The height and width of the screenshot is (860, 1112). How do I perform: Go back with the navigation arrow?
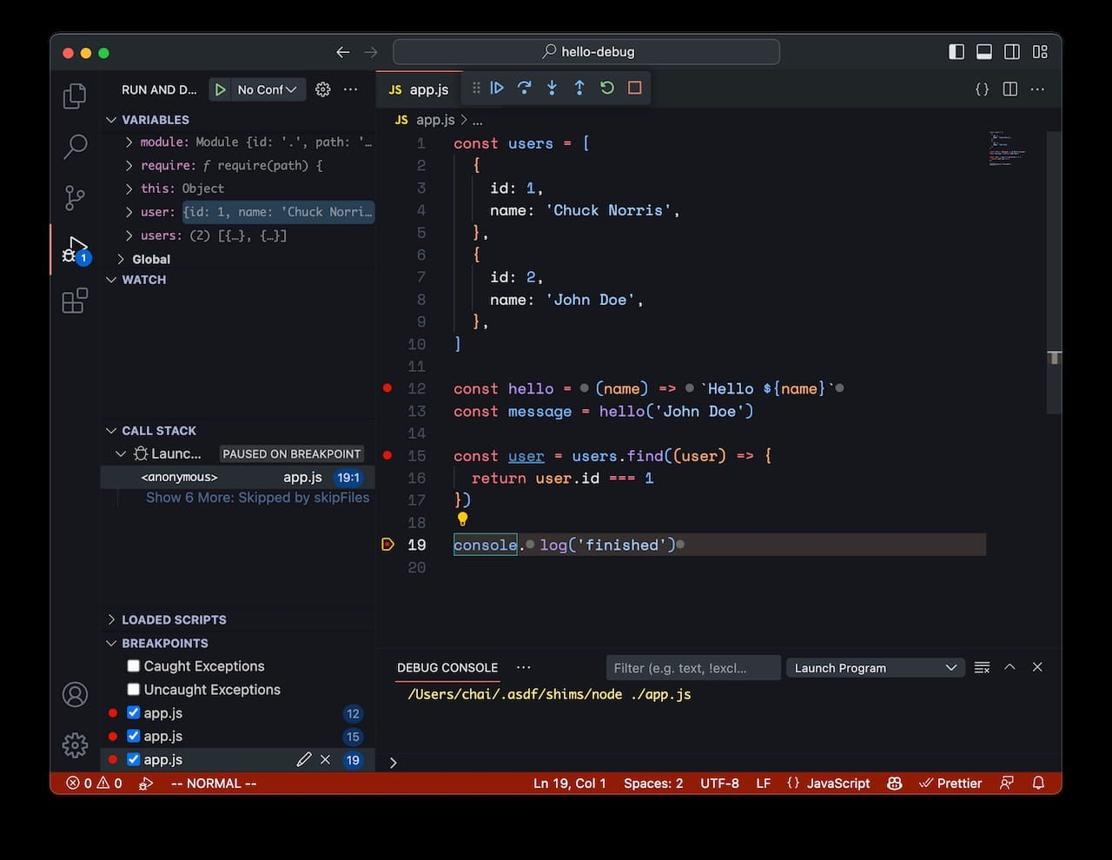coord(343,52)
